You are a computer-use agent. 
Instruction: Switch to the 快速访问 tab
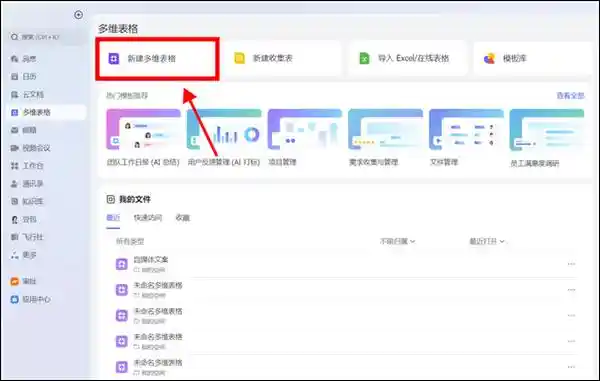pyautogui.click(x=148, y=218)
